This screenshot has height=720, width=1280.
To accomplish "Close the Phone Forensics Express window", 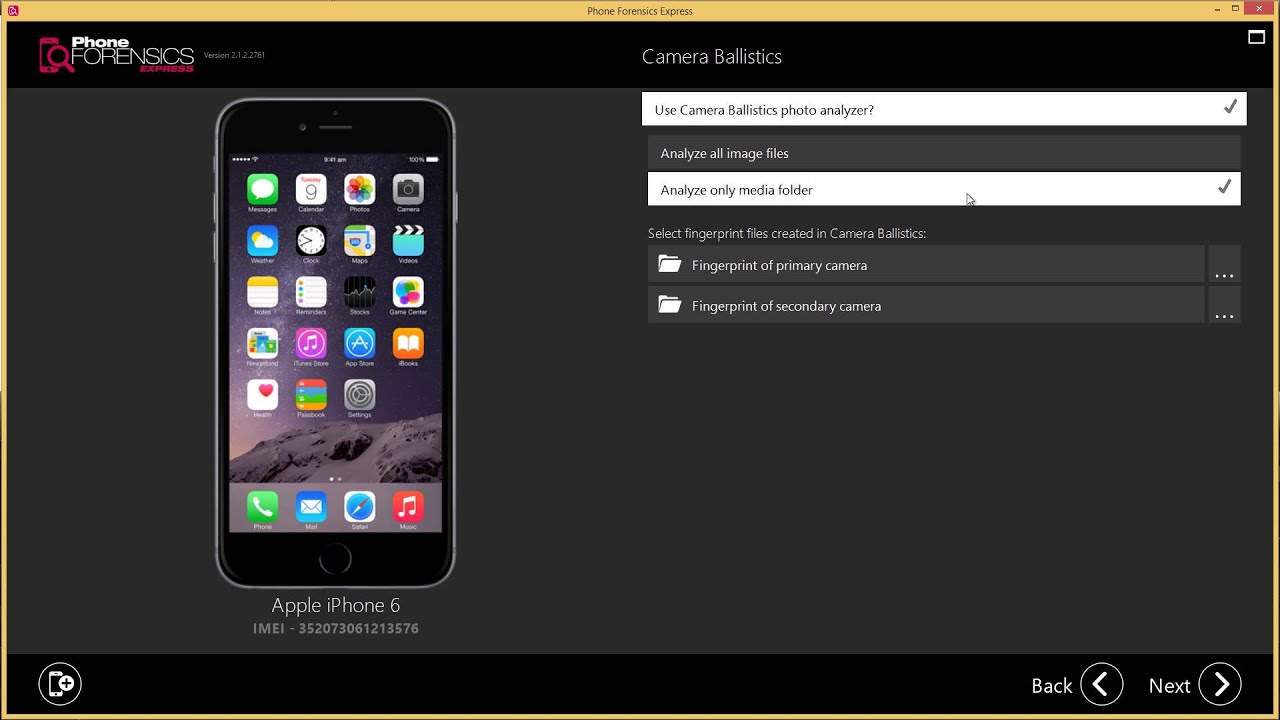I will [1257, 9].
